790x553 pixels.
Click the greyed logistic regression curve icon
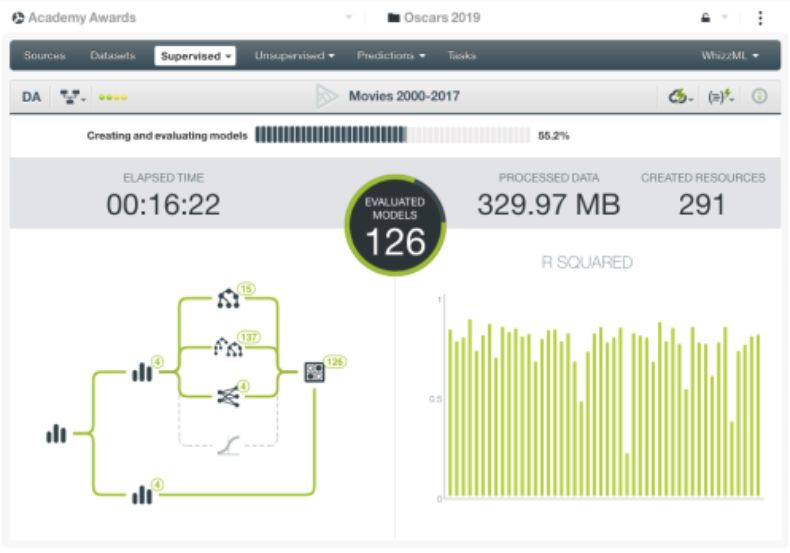pos(229,446)
